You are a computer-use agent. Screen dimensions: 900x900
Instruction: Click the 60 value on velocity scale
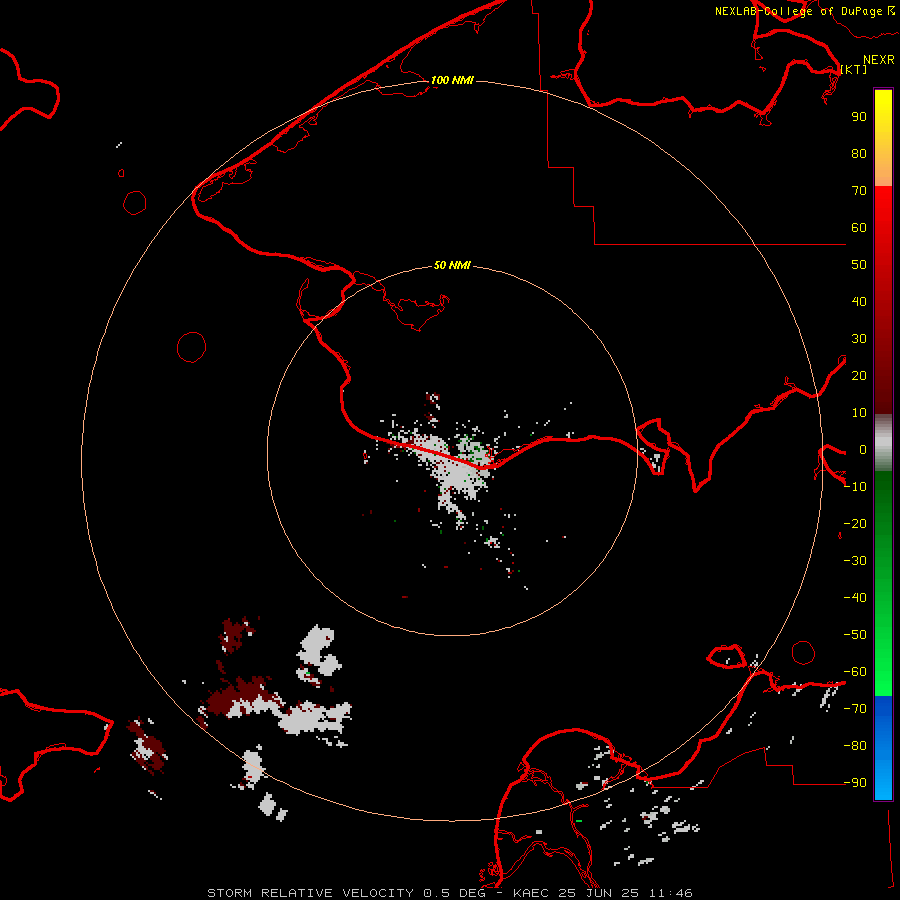(859, 227)
